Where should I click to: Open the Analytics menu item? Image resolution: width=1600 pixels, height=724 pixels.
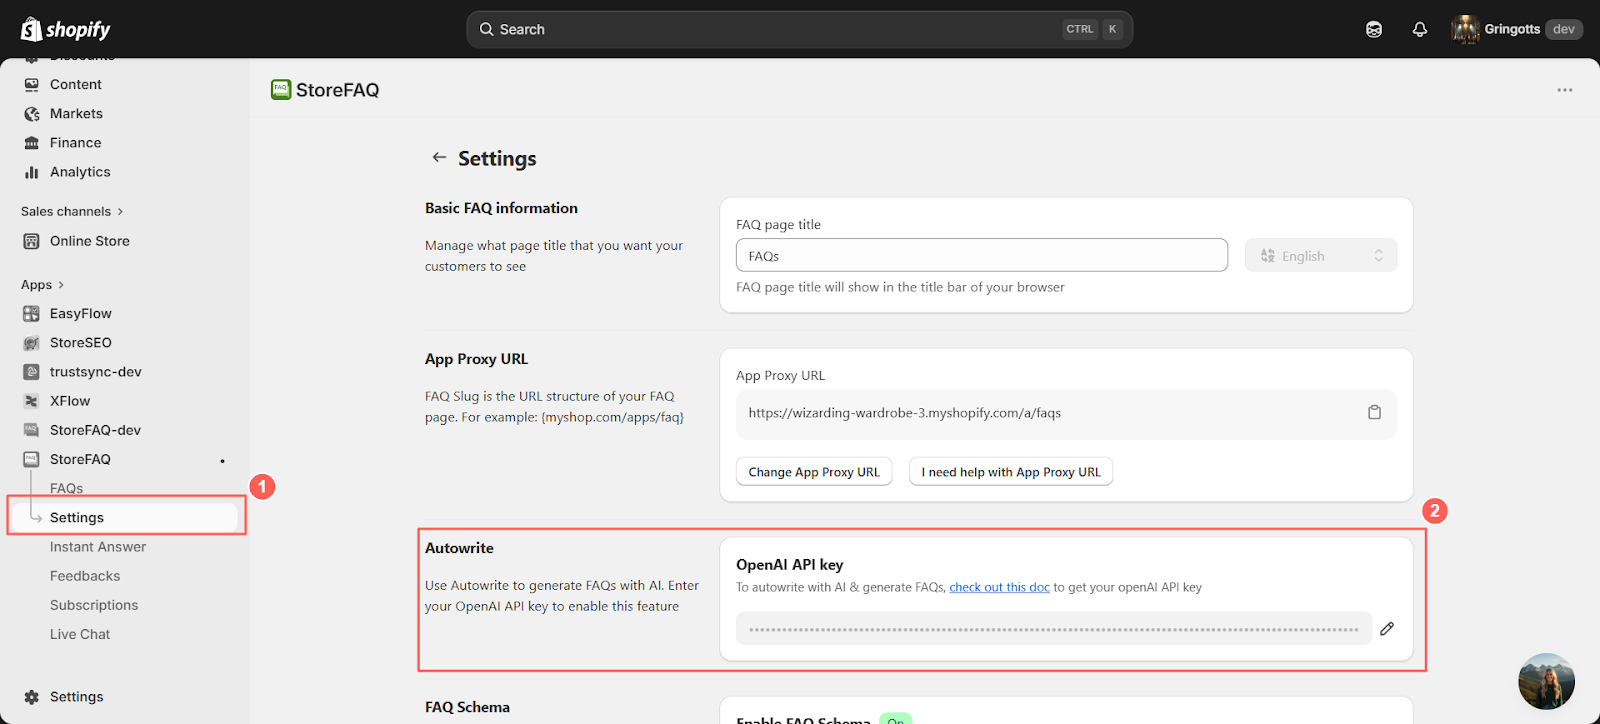[x=80, y=172]
